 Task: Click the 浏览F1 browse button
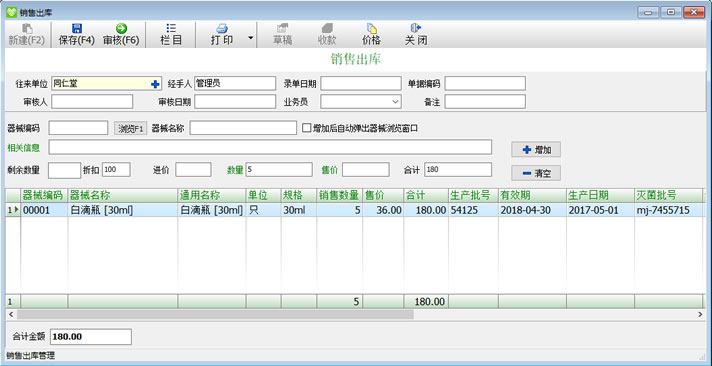131,129
